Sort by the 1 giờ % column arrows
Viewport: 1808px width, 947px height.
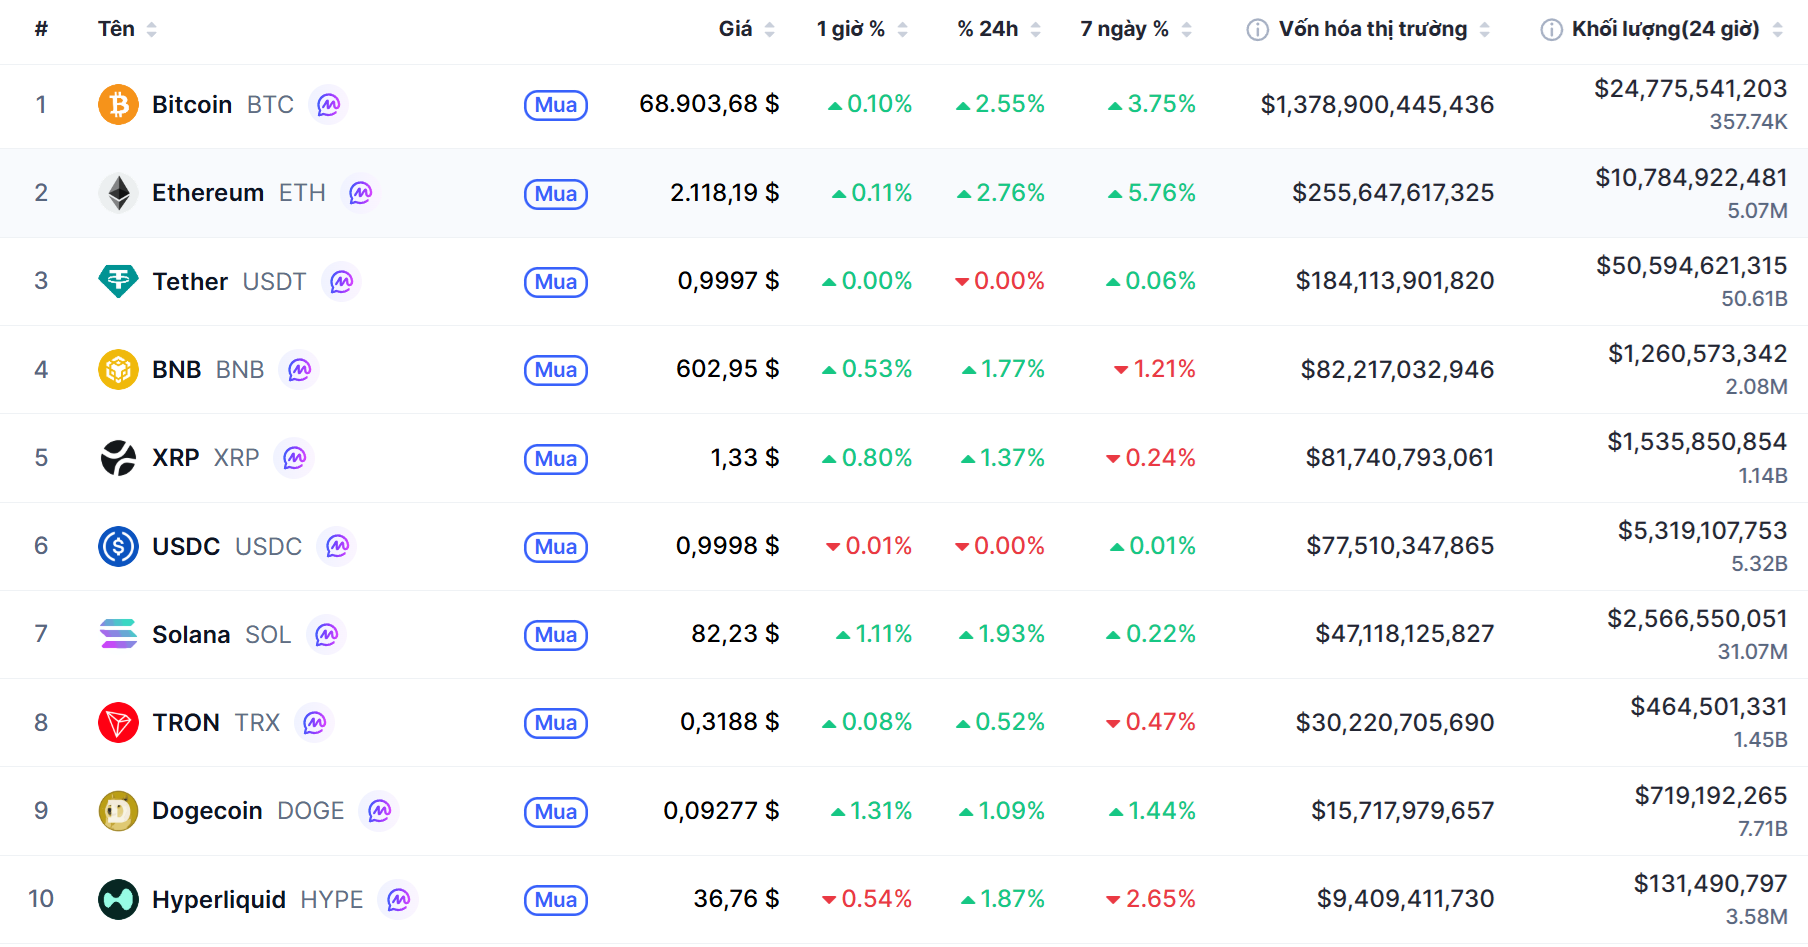coord(903,30)
